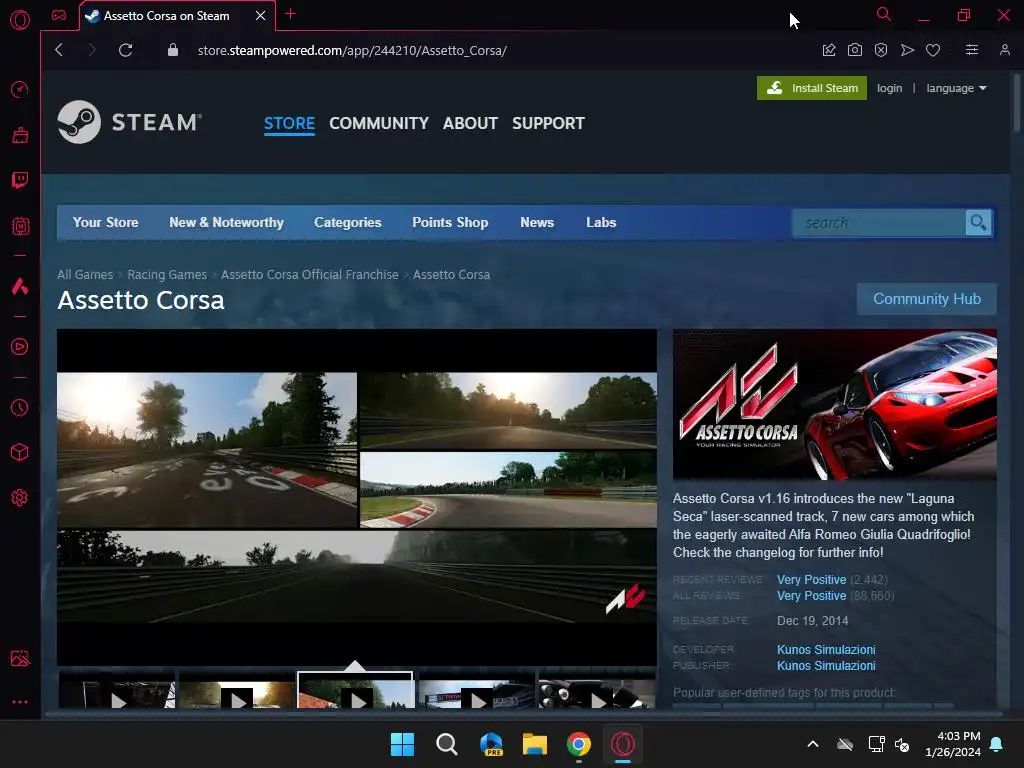This screenshot has width=1024, height=768.
Task: Select the highlighted third video thumbnail
Action: click(355, 691)
